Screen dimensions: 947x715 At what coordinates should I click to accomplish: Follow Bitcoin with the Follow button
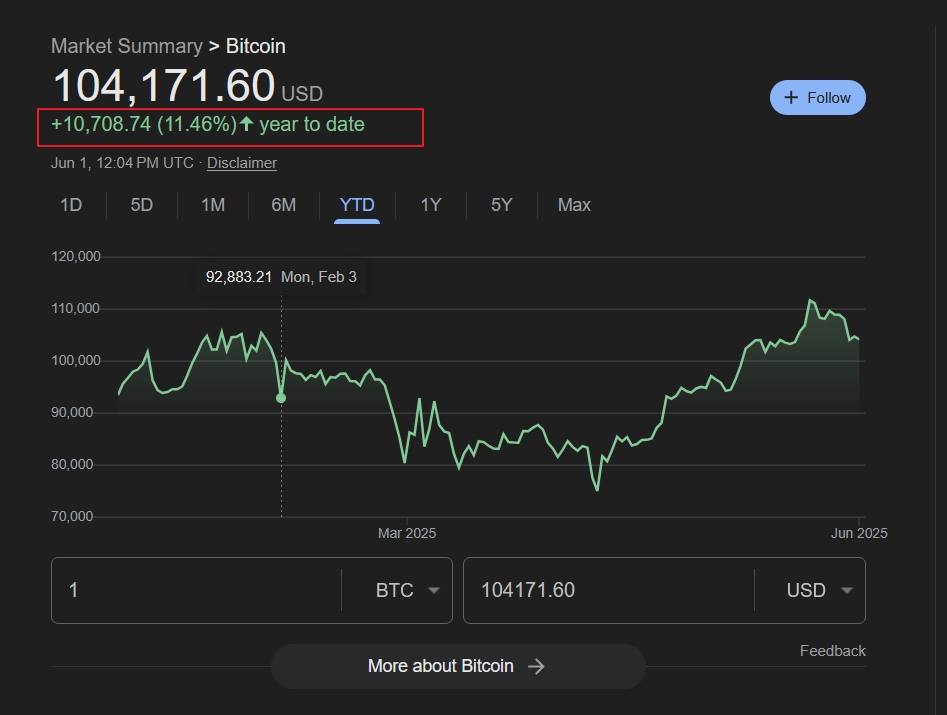pos(818,97)
